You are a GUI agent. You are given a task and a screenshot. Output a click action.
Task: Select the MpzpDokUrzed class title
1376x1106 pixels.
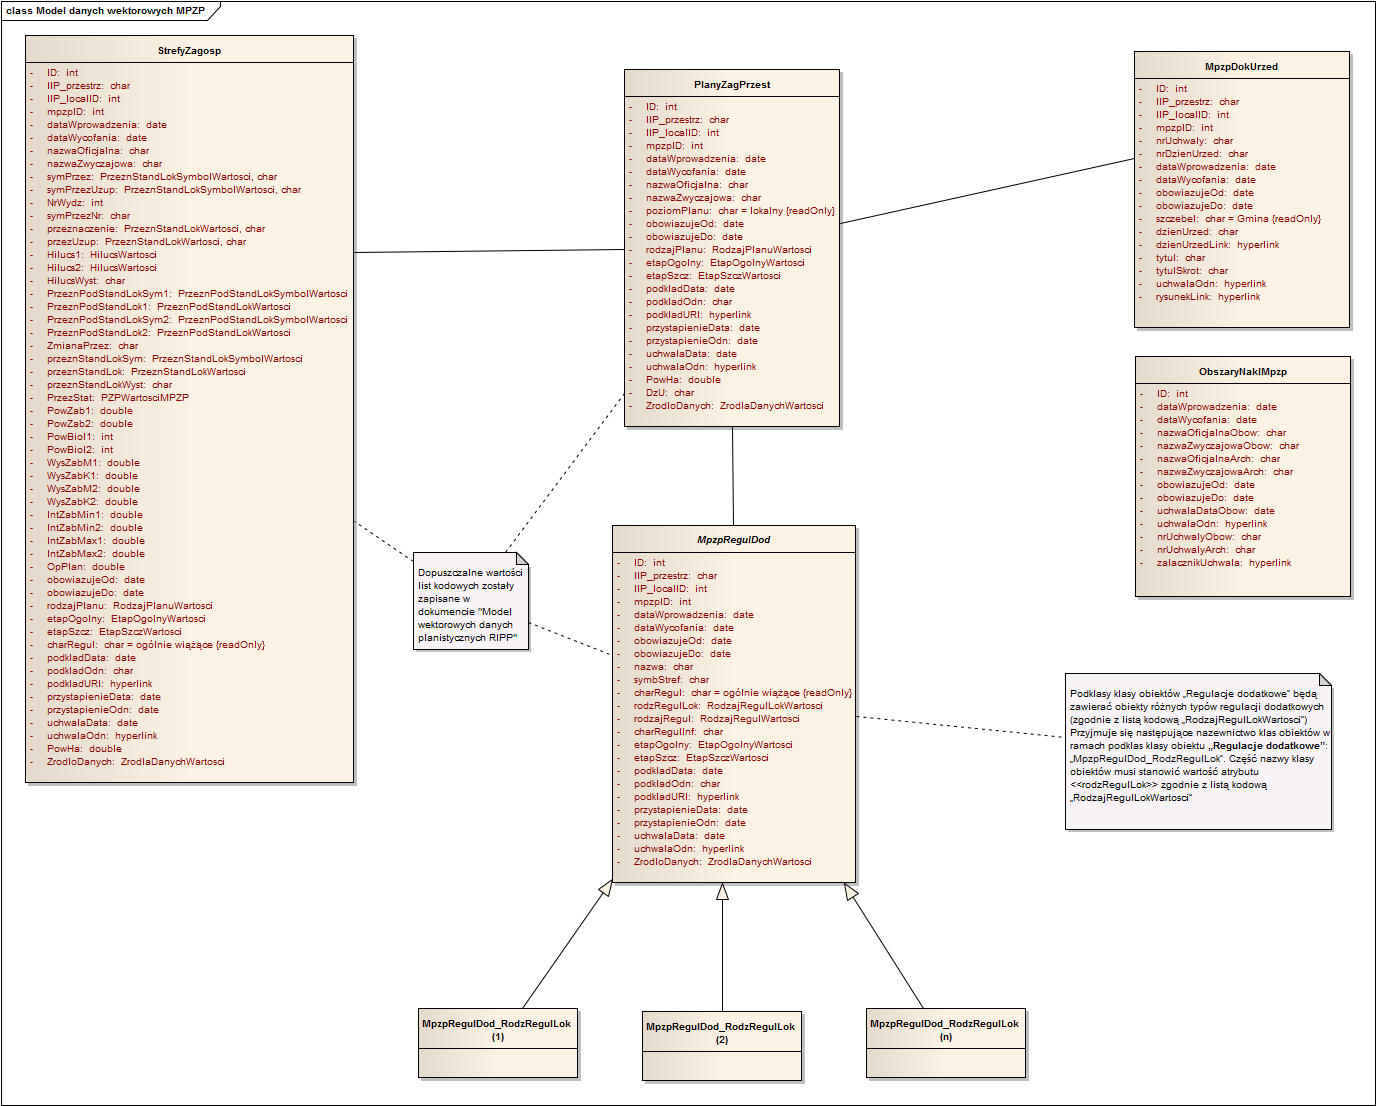click(x=1241, y=67)
